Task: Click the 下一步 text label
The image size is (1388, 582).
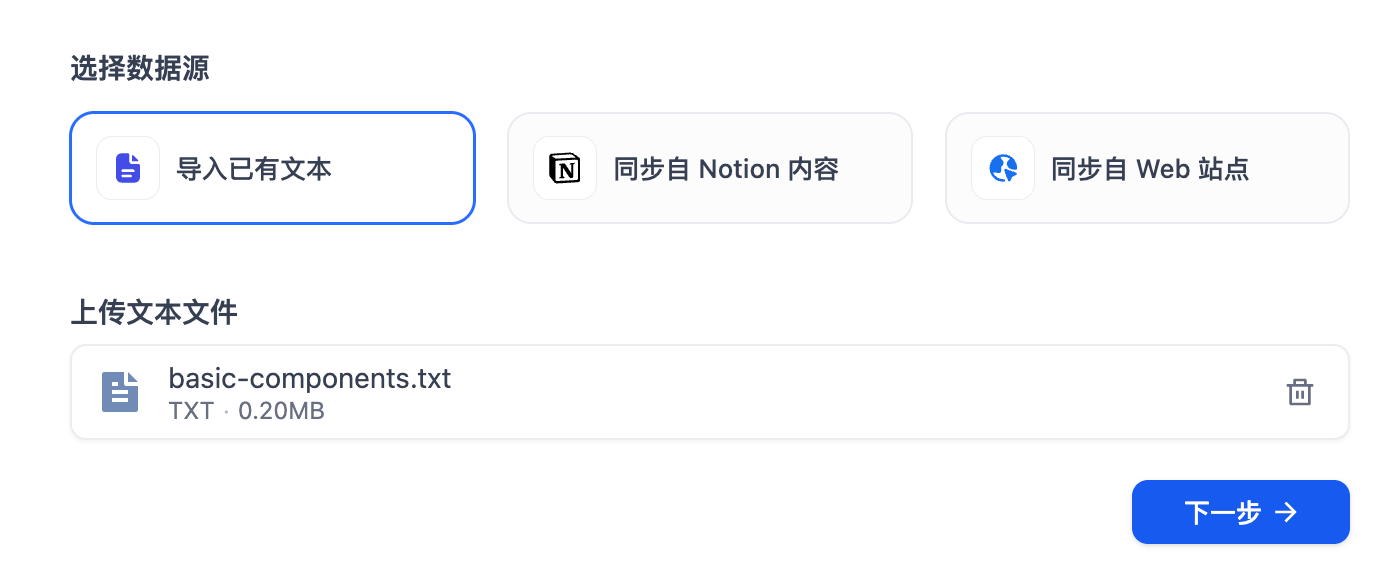Action: pyautogui.click(x=1222, y=513)
